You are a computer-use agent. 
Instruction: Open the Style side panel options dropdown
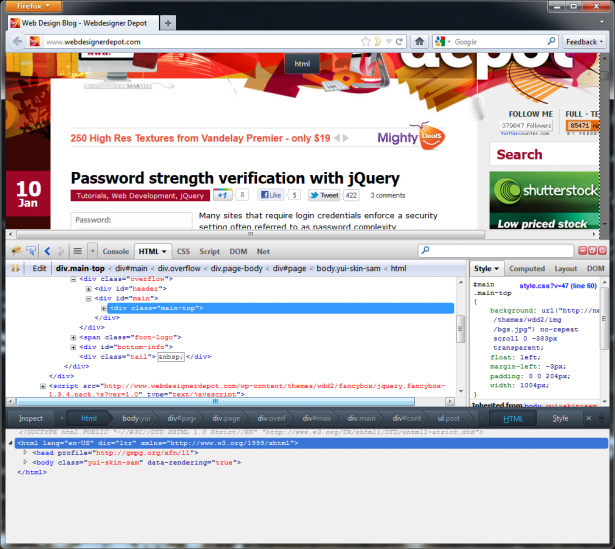497,269
